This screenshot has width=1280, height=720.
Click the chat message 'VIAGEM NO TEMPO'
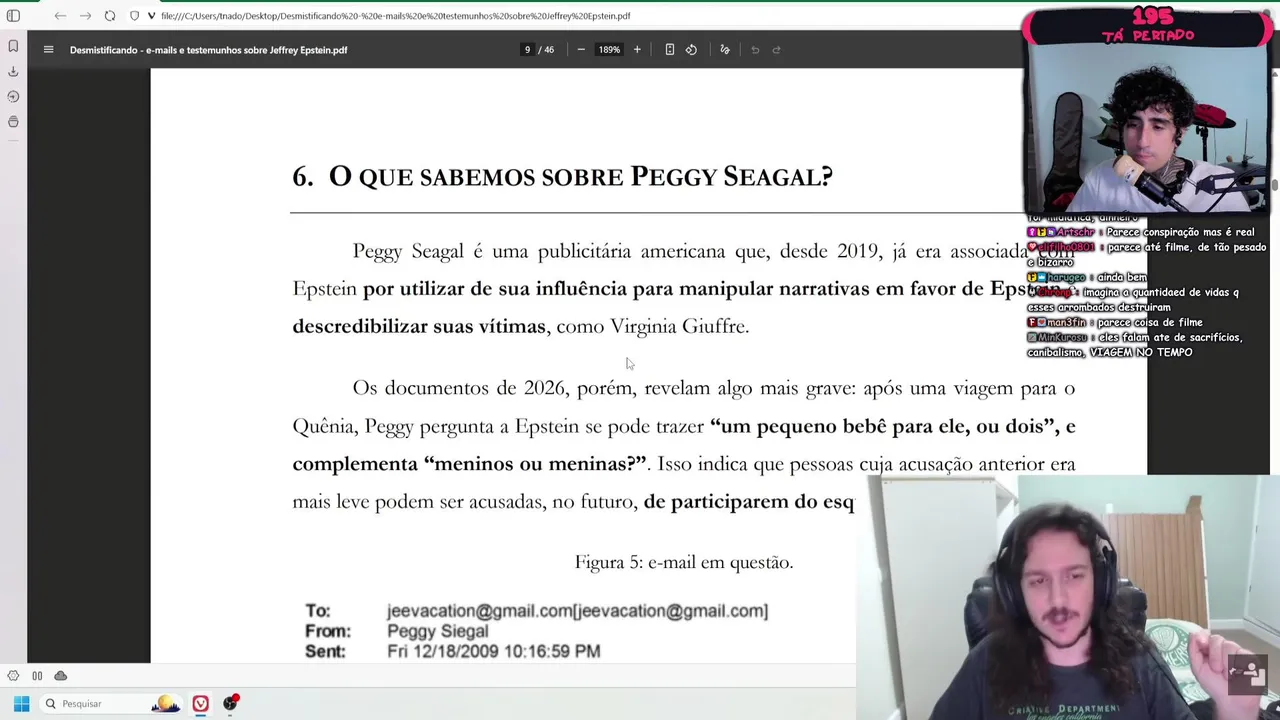[x=1141, y=352]
